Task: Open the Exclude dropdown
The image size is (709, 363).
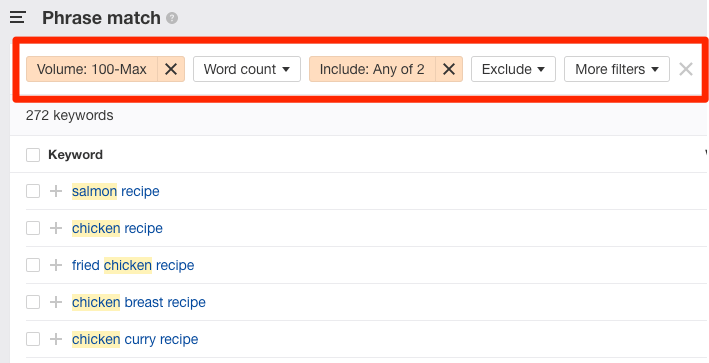Action: 513,69
